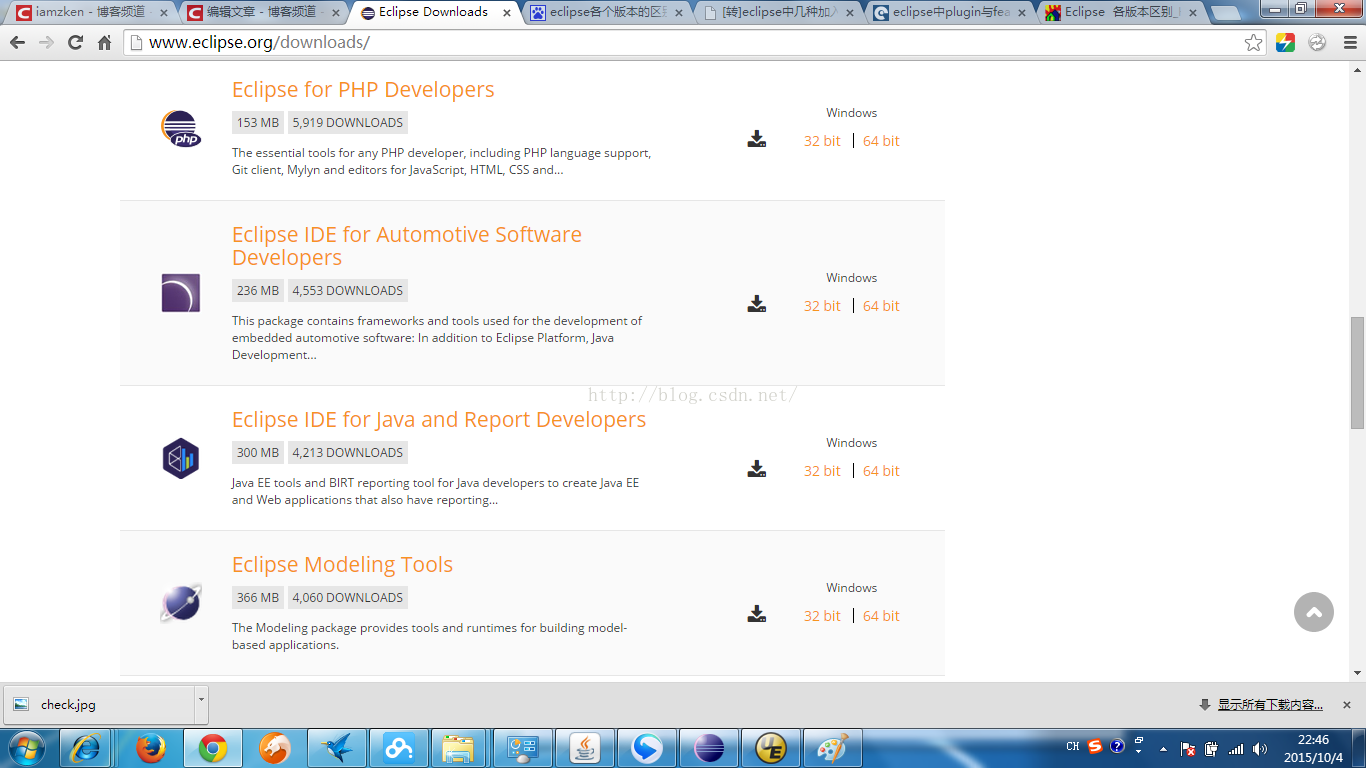Click the 5,919 DOWNLOADS badge
Viewport: 1366px width, 768px height.
coord(348,123)
